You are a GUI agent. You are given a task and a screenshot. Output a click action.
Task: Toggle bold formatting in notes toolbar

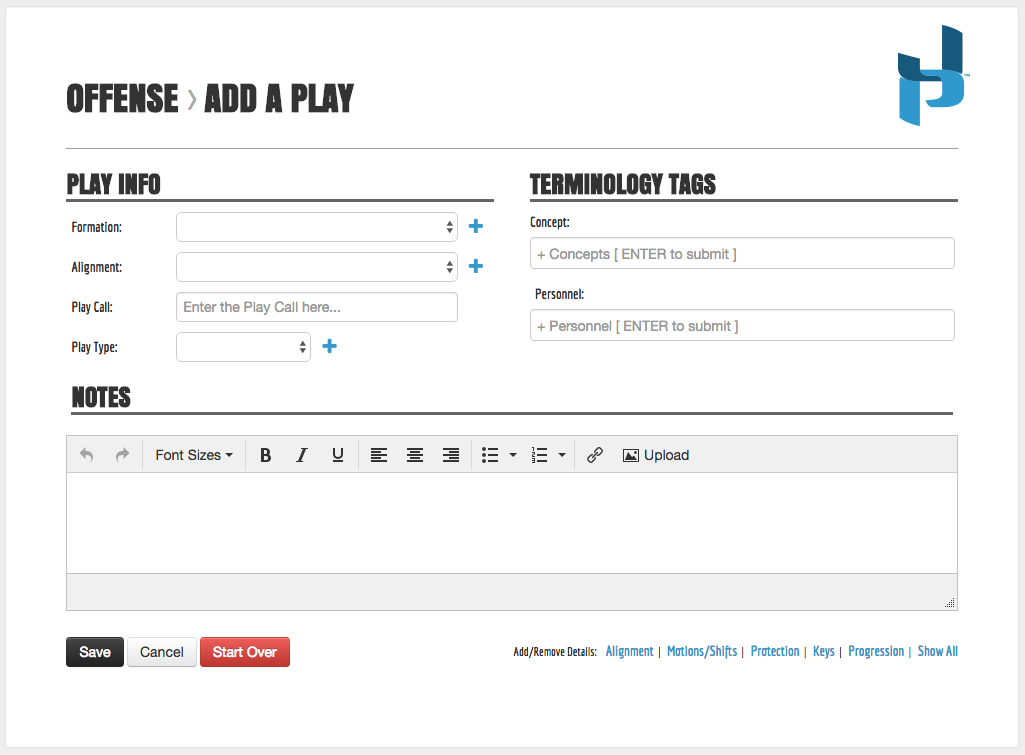(x=266, y=455)
